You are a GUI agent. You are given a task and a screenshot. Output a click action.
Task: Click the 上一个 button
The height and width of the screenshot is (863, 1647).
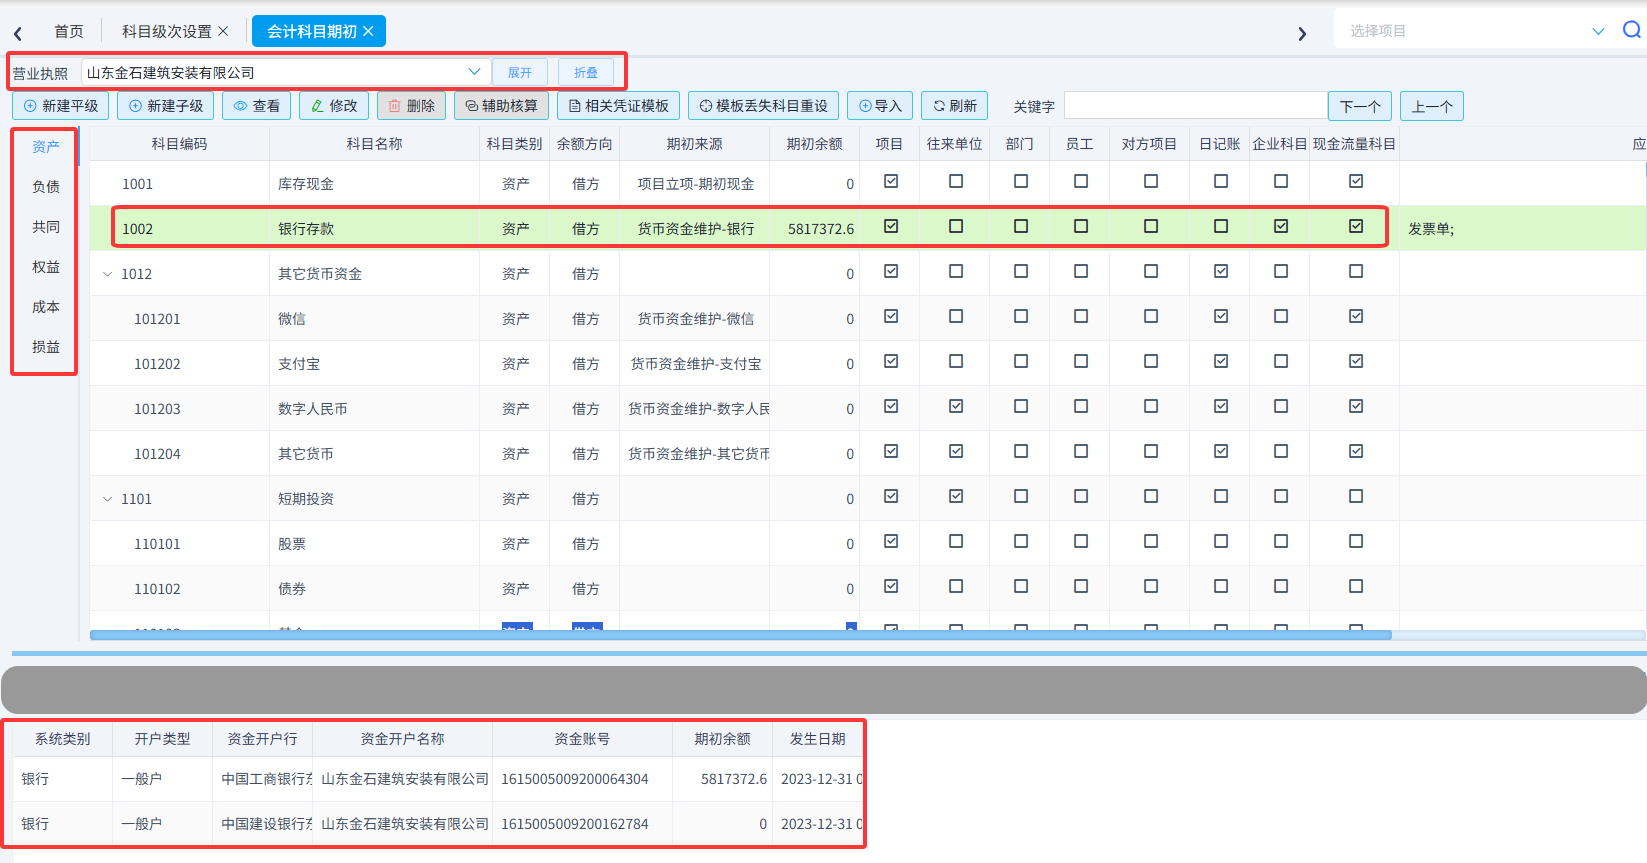coord(1432,106)
